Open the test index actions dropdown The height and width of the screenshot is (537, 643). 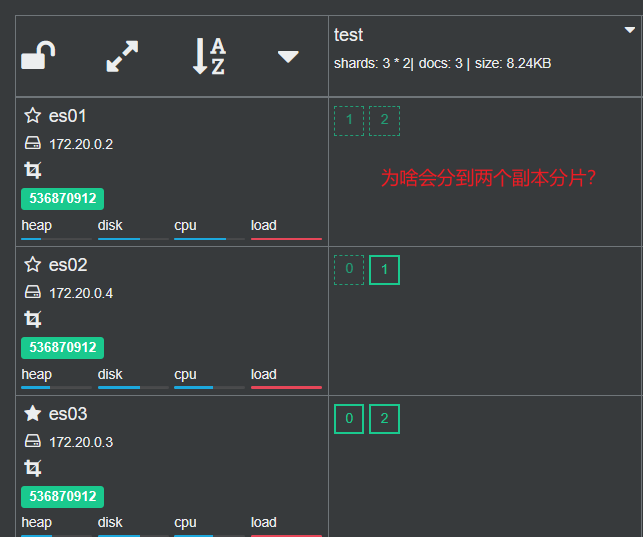(629, 30)
